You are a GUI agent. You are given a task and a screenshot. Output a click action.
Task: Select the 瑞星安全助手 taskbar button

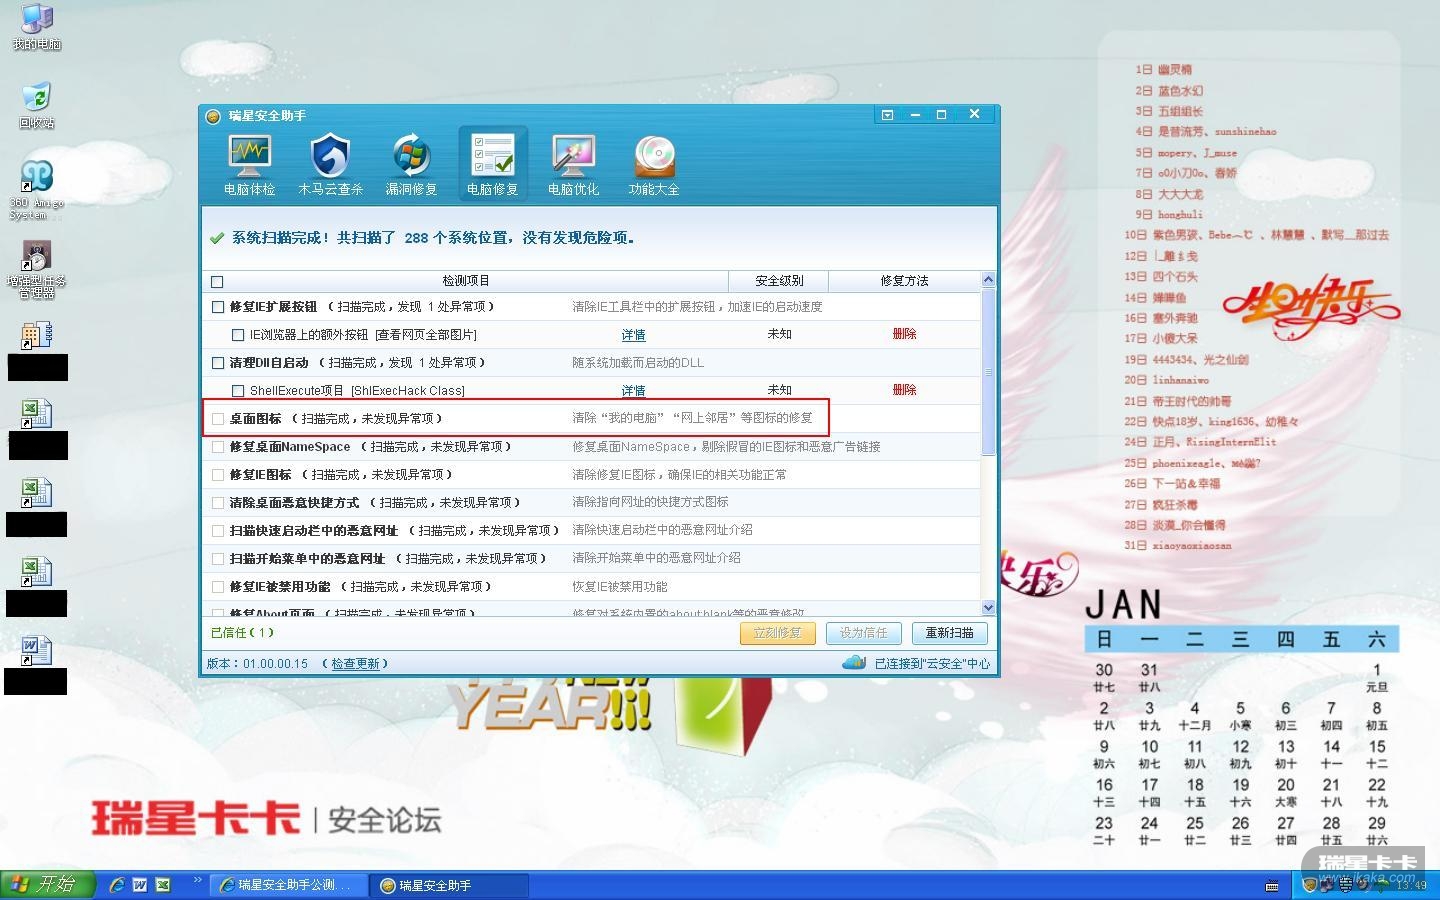click(x=449, y=885)
